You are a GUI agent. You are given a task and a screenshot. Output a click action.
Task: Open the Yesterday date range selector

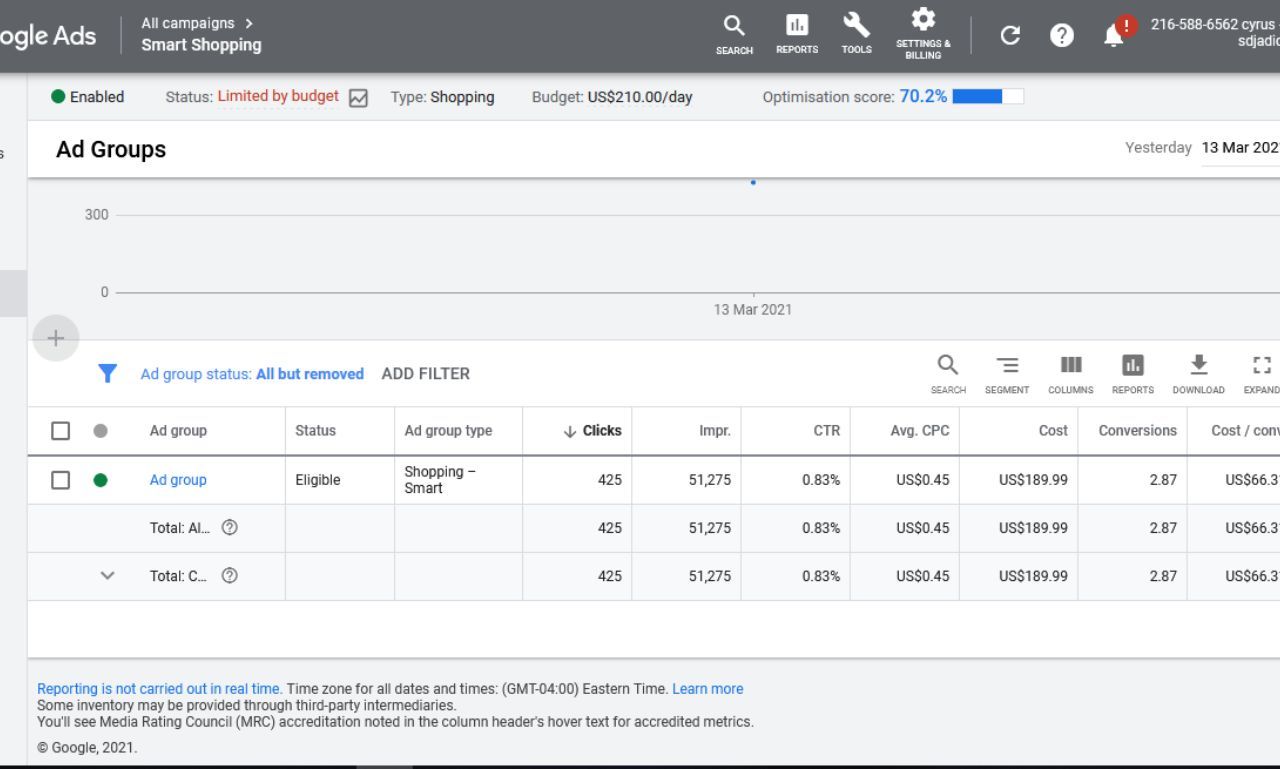point(1202,148)
